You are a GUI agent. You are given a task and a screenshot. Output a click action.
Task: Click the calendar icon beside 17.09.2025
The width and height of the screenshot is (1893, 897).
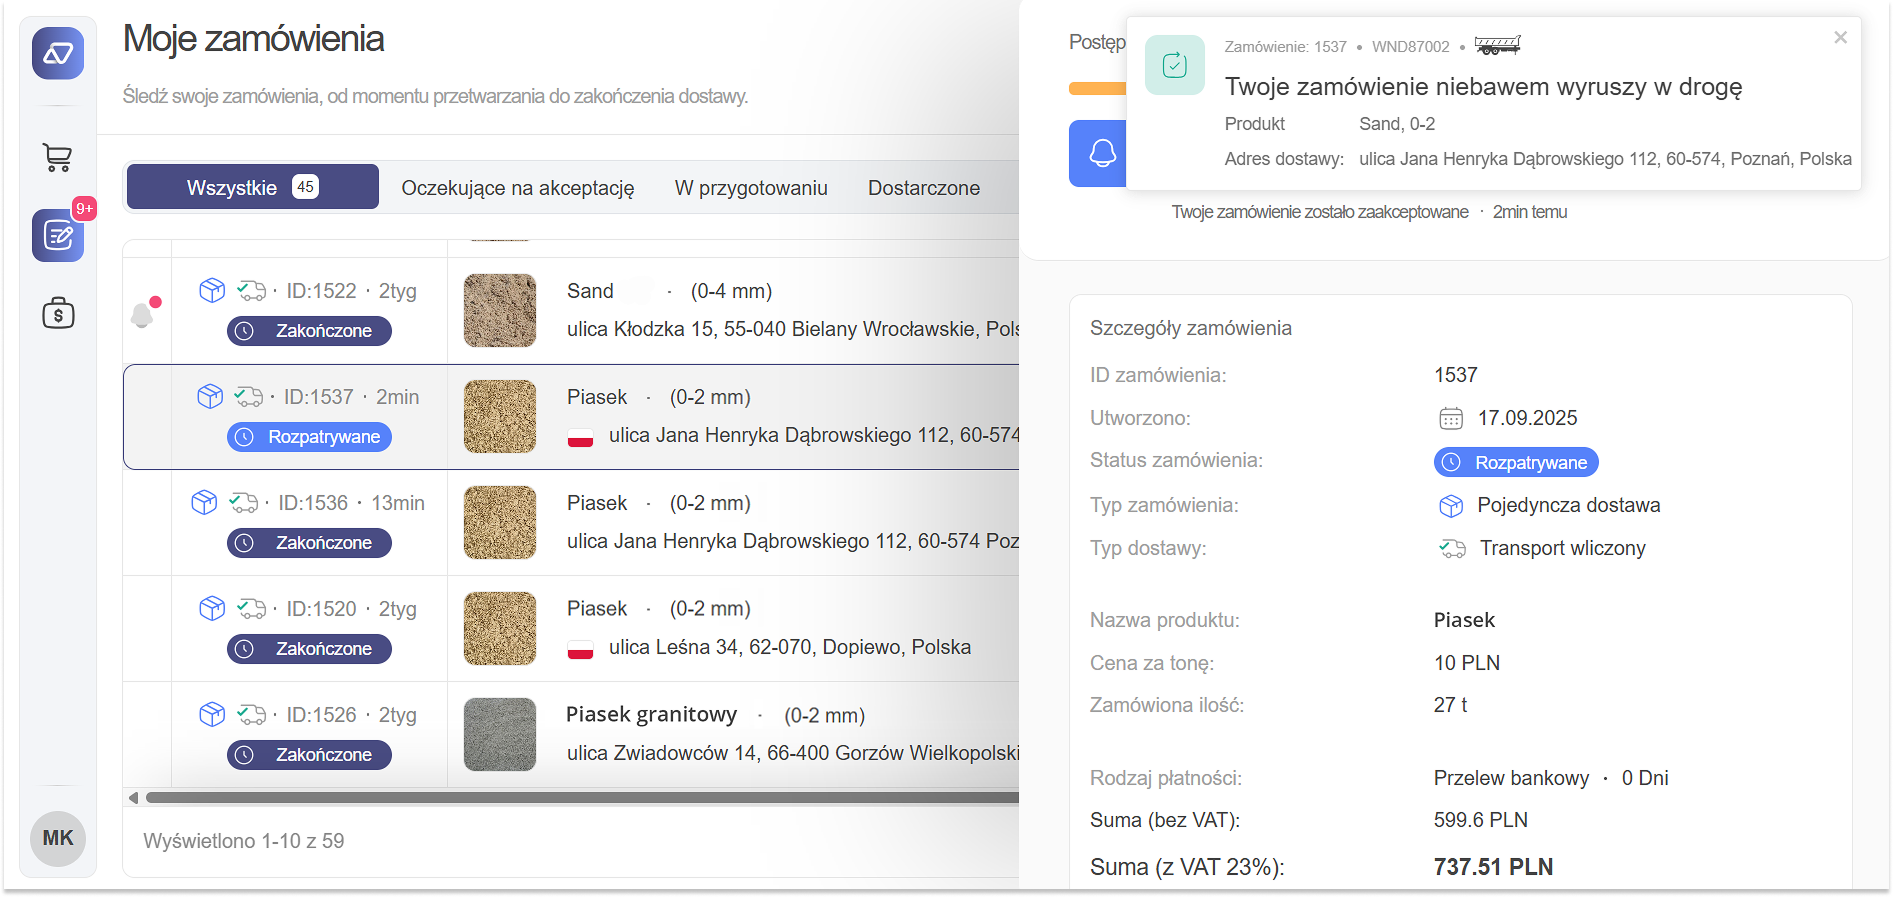click(1450, 418)
